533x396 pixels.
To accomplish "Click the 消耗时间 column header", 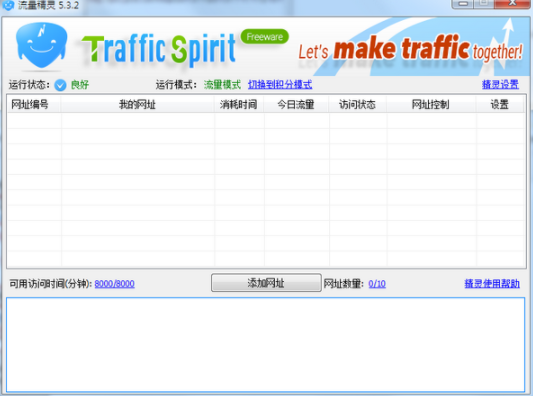I will pyautogui.click(x=239, y=104).
